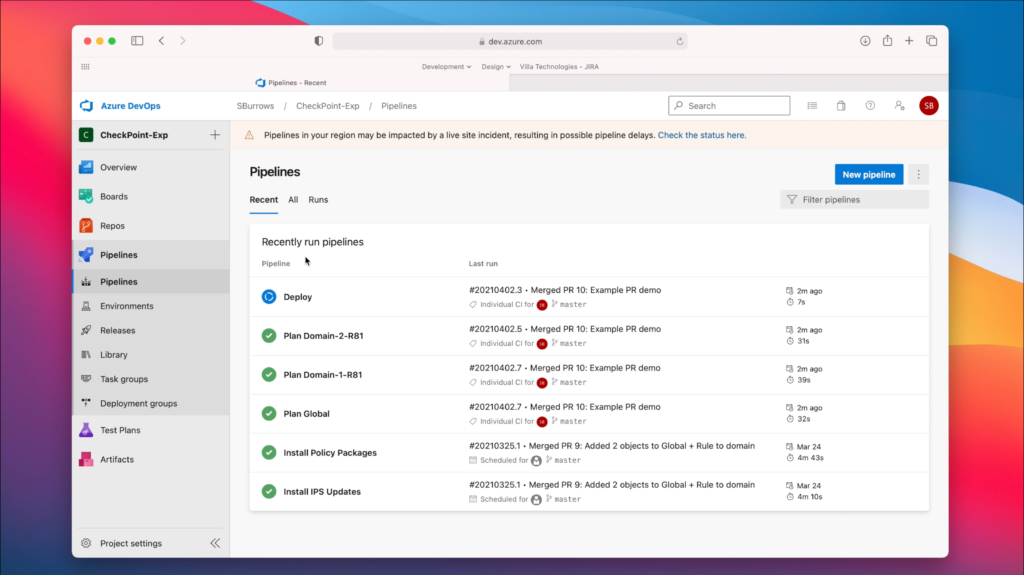Viewport: 1024px width, 575px height.
Task: Open Safari downloads icon
Action: 865,41
